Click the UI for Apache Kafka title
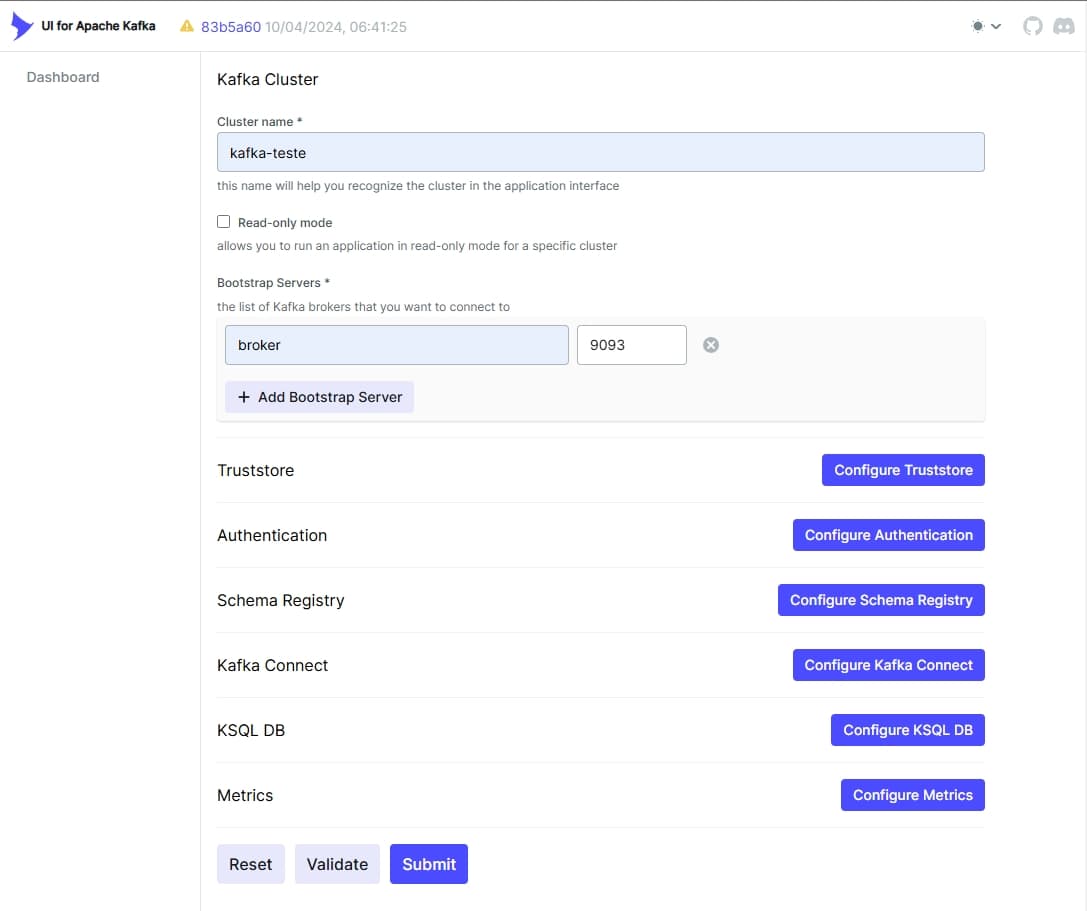This screenshot has width=1087, height=911. [x=98, y=26]
